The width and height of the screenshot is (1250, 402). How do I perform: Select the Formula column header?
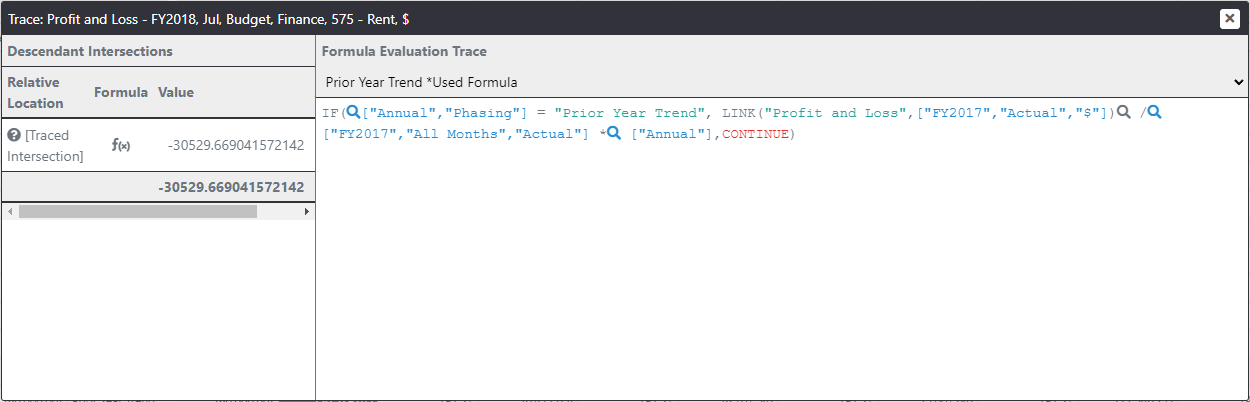click(121, 92)
